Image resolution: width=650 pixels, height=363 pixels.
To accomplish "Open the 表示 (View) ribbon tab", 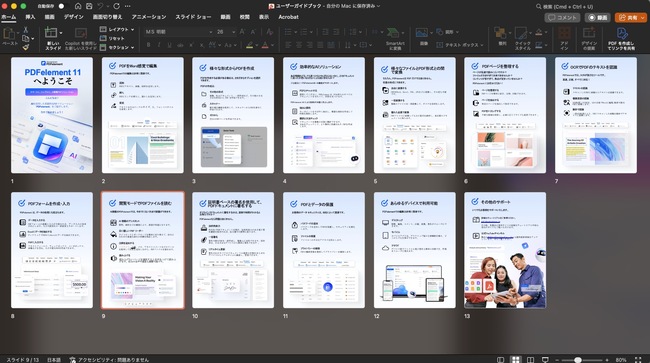I will (x=264, y=17).
